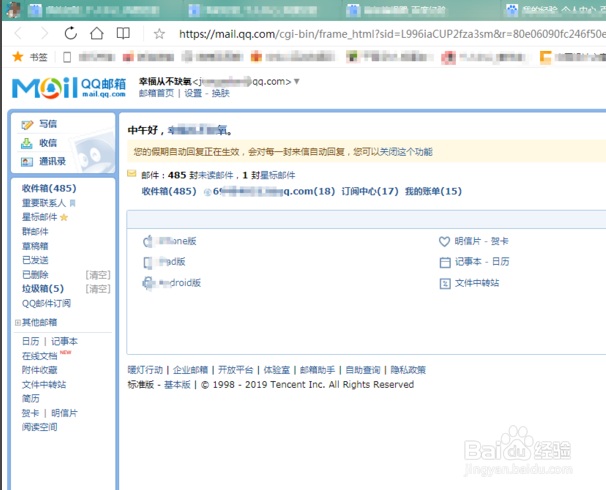
Task: Open 通讯录 contacts
Action: tap(52, 161)
